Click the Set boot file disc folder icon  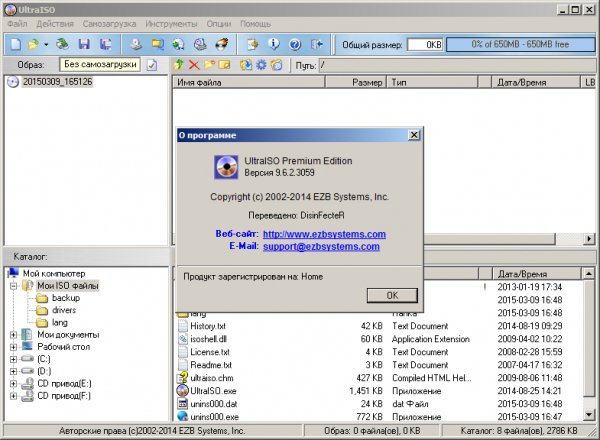pyautogui.click(x=277, y=65)
